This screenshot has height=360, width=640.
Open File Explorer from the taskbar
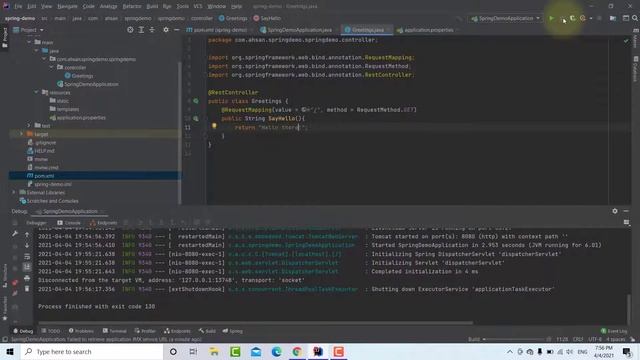pyautogui.click(x=214, y=351)
